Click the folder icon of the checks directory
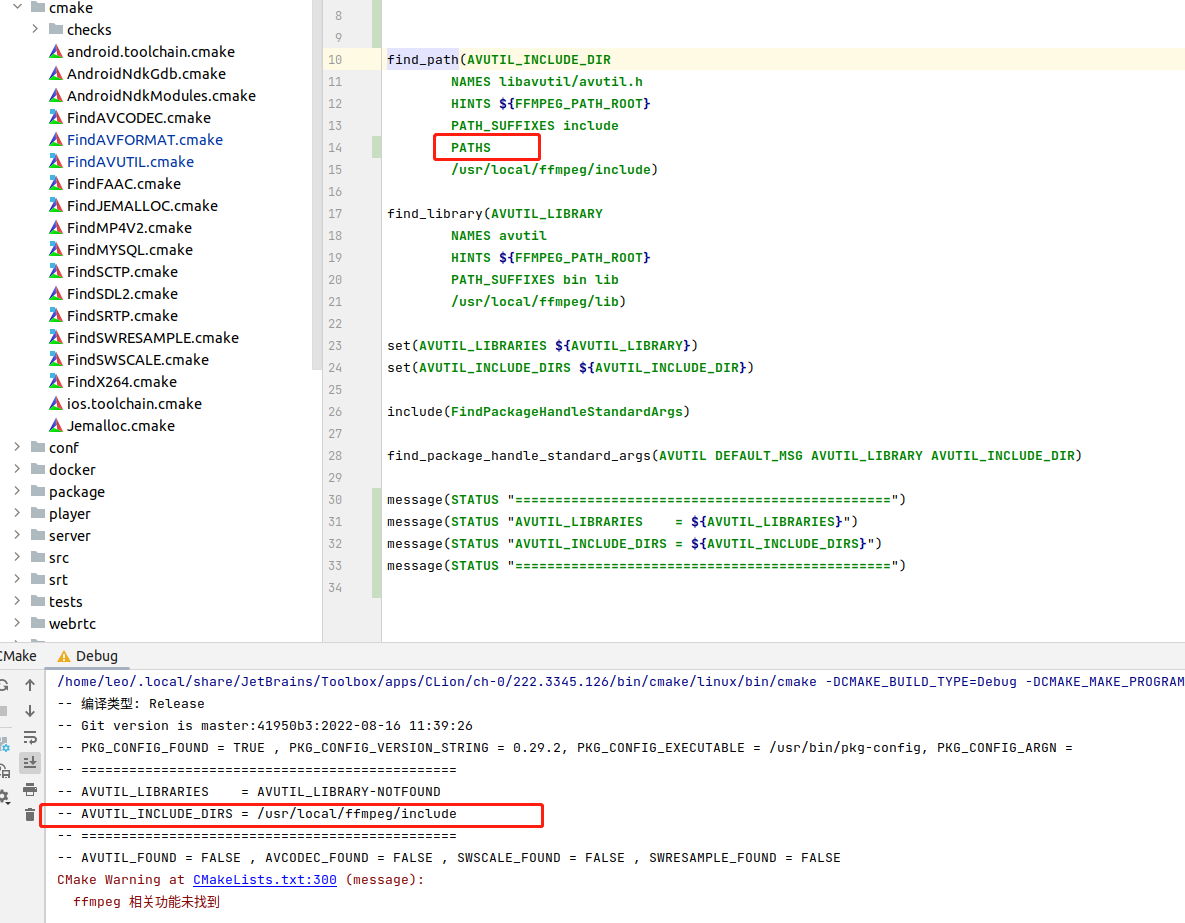 (x=55, y=29)
